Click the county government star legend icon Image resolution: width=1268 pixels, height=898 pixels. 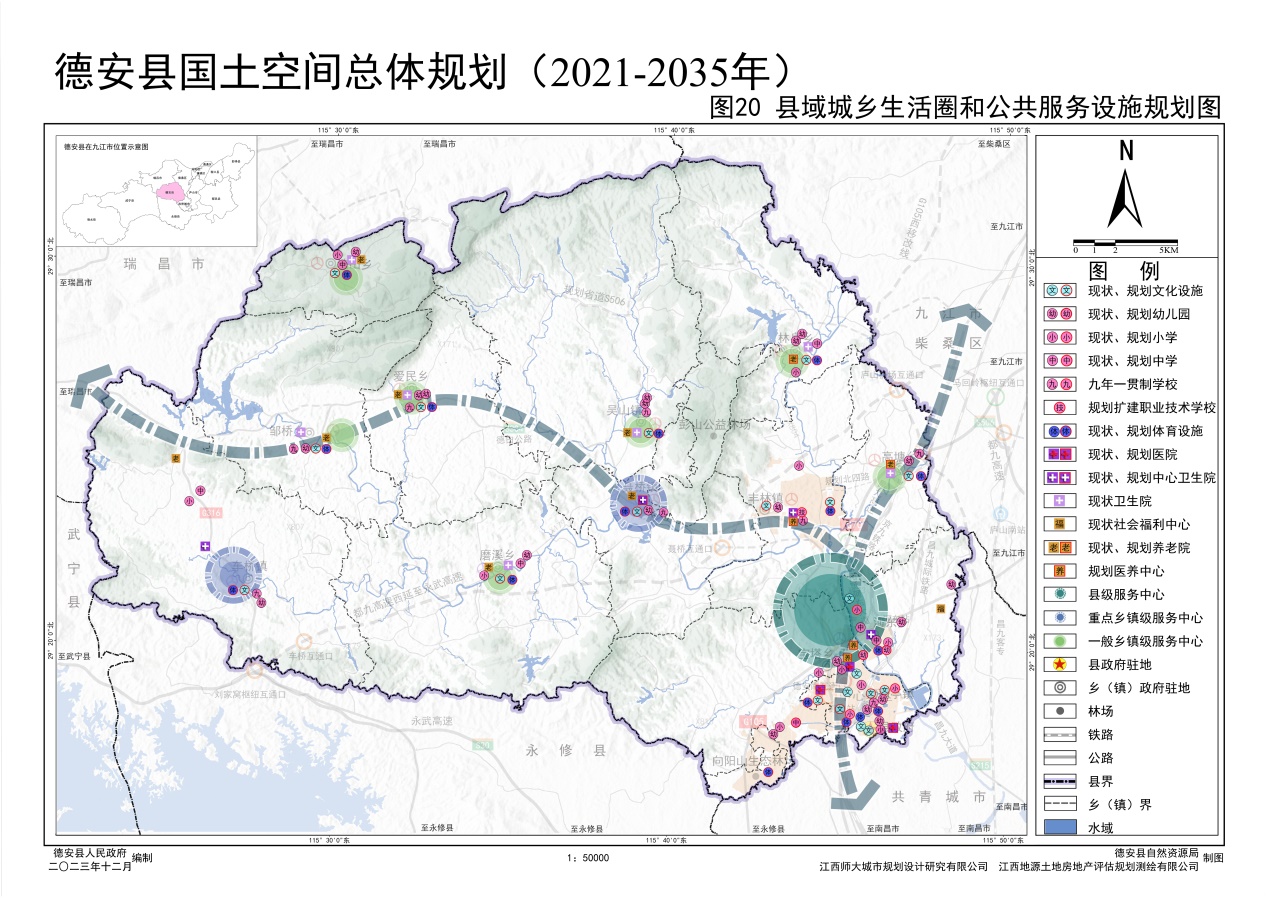[x=1059, y=665]
